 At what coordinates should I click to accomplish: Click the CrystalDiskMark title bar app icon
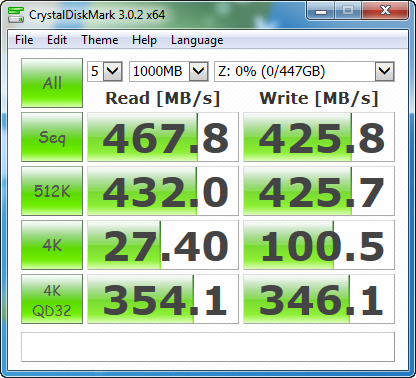tap(16, 14)
